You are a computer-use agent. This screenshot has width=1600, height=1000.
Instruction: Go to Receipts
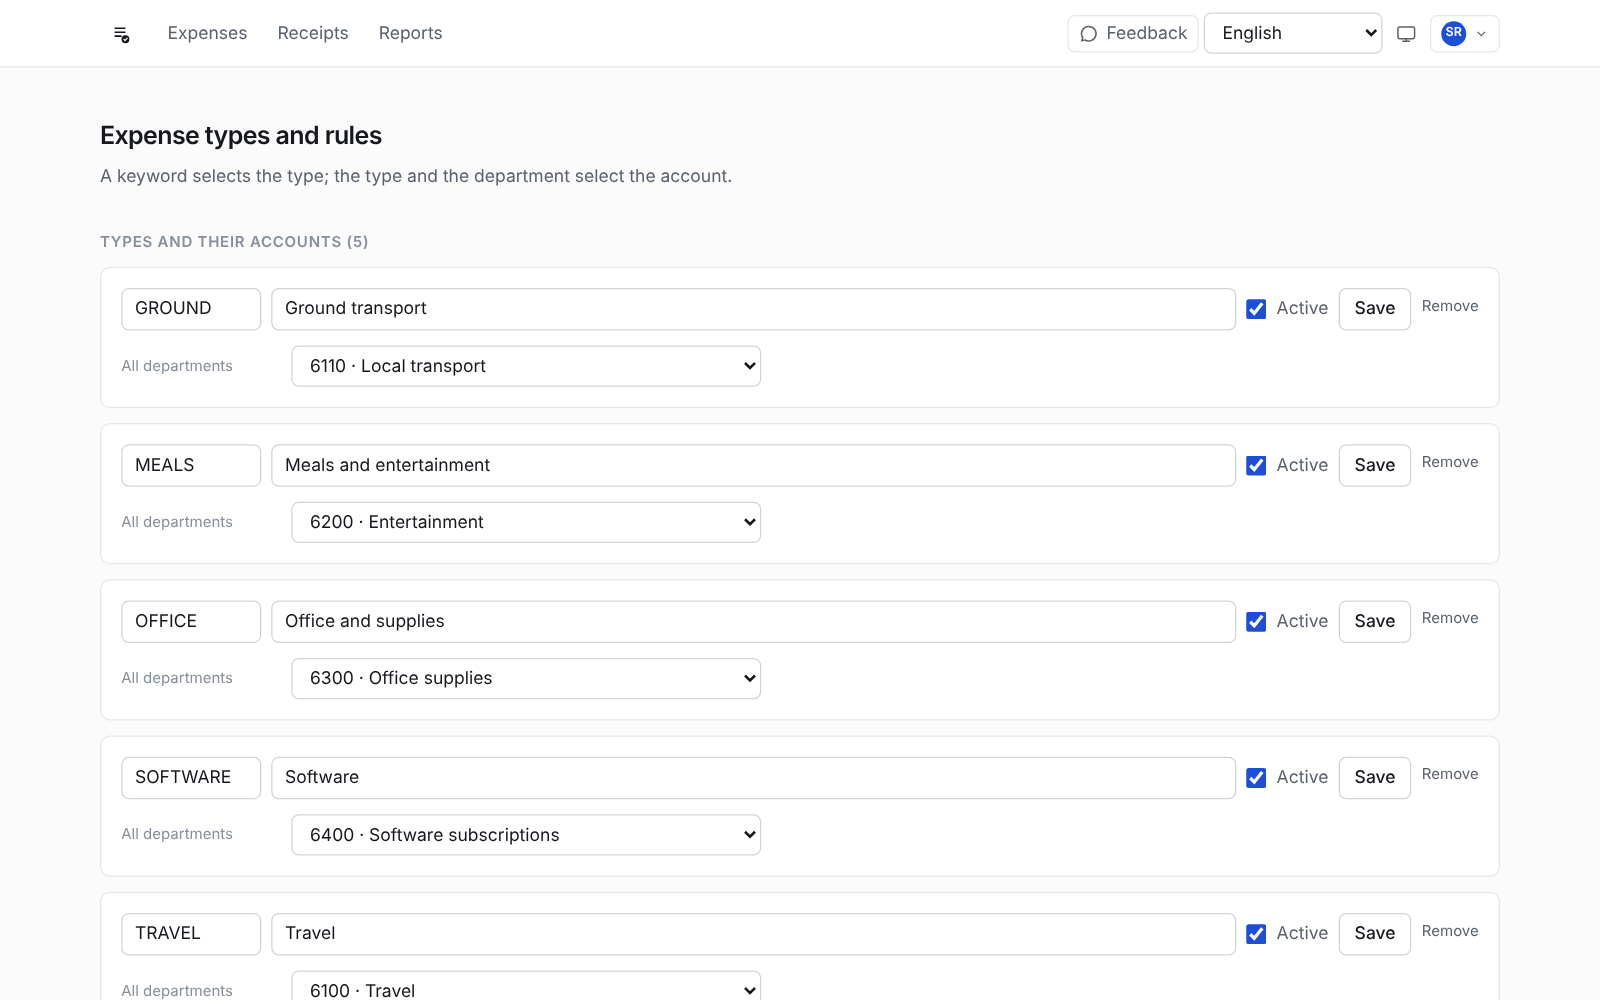point(313,33)
